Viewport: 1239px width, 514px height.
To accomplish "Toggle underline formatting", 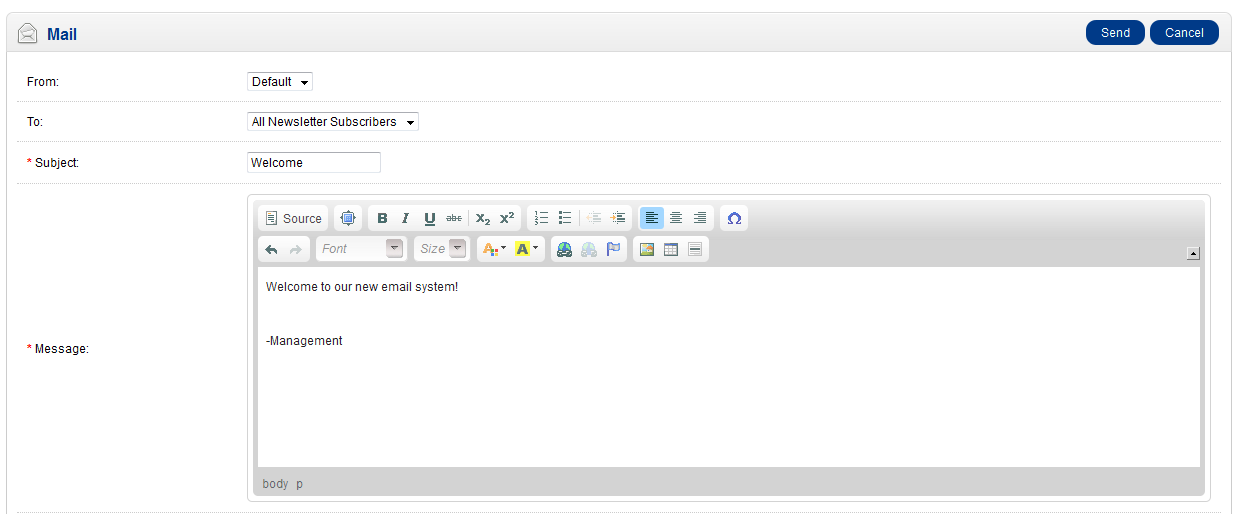I will 430,218.
